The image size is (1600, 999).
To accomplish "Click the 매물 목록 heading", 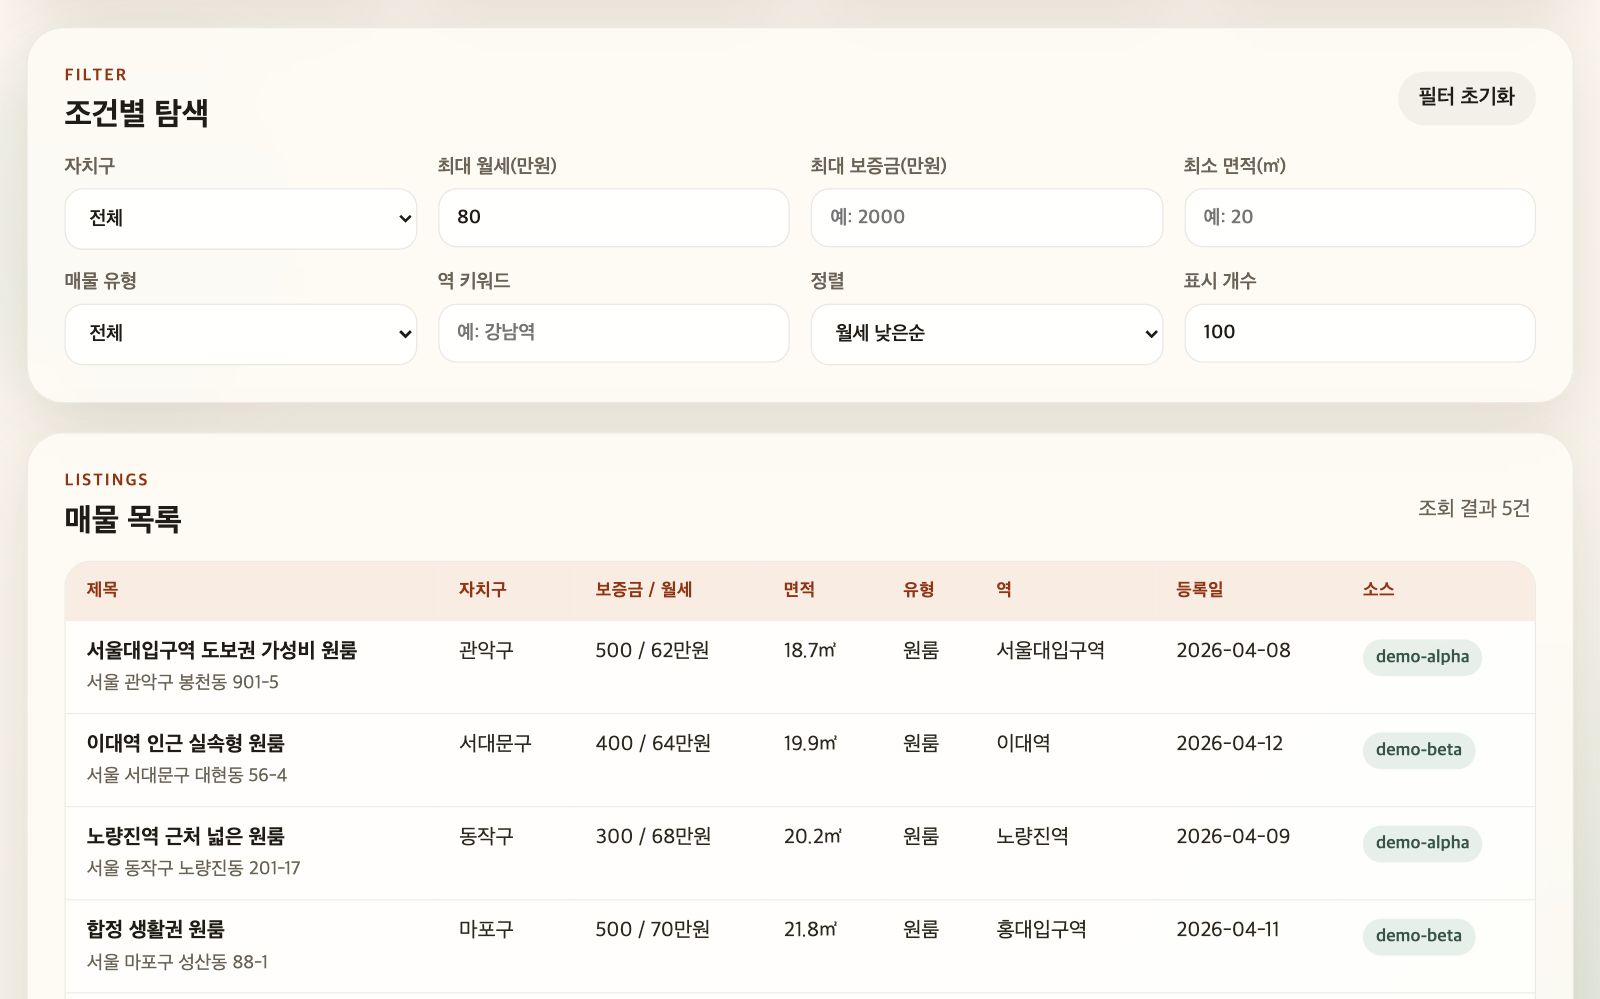I will coord(123,519).
